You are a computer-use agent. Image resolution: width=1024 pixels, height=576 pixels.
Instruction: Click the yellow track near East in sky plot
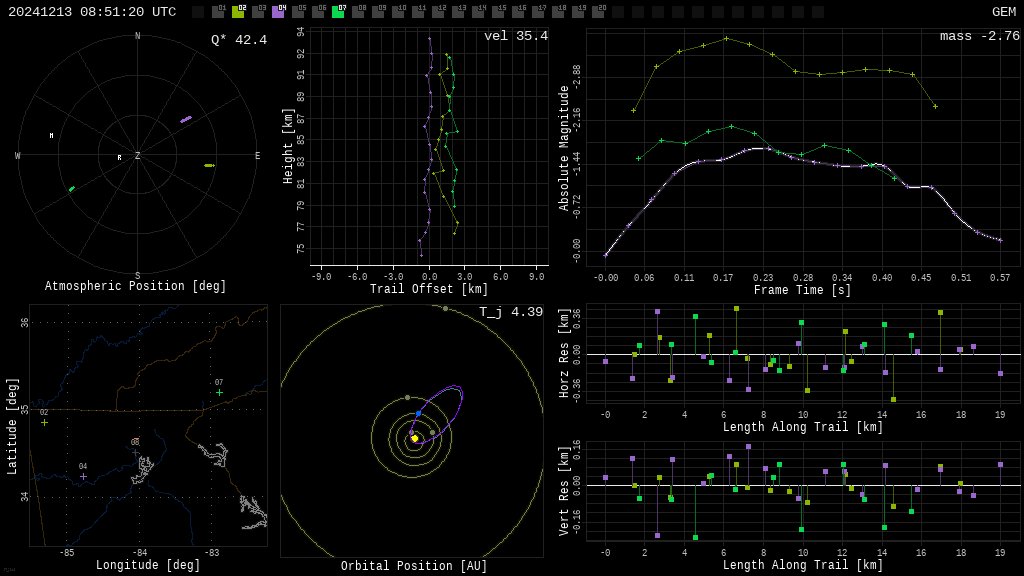click(x=209, y=165)
